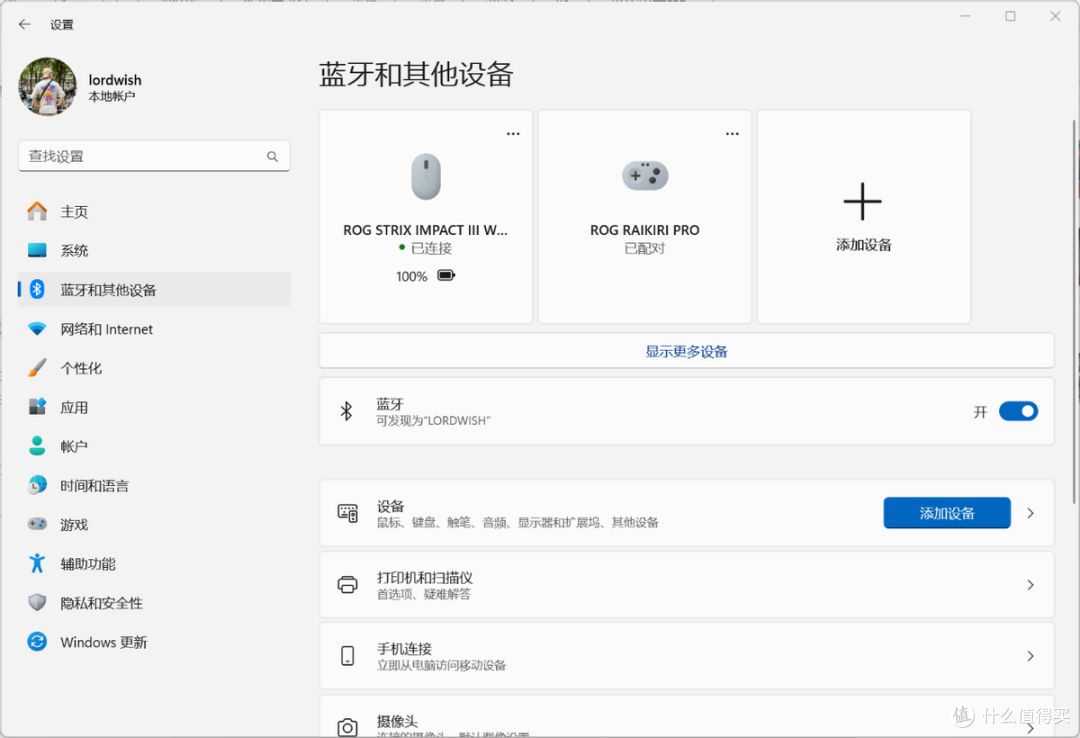Maximize the Settings window

(1010, 16)
